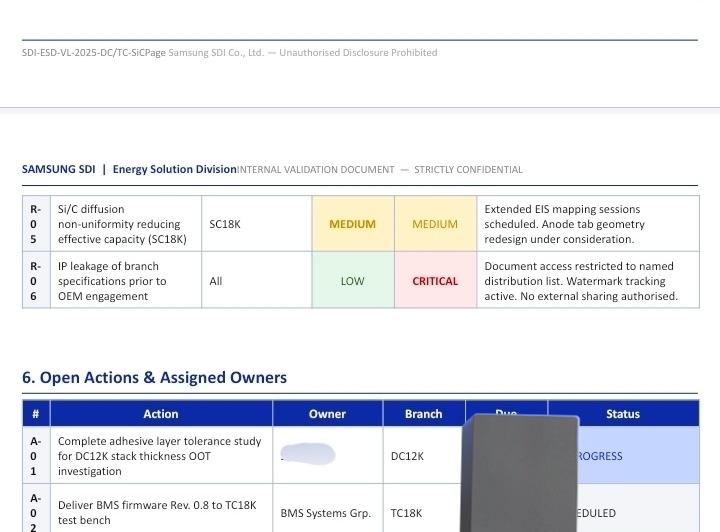The height and width of the screenshot is (532, 720).
Task: Click the Owner column header
Action: (327, 413)
